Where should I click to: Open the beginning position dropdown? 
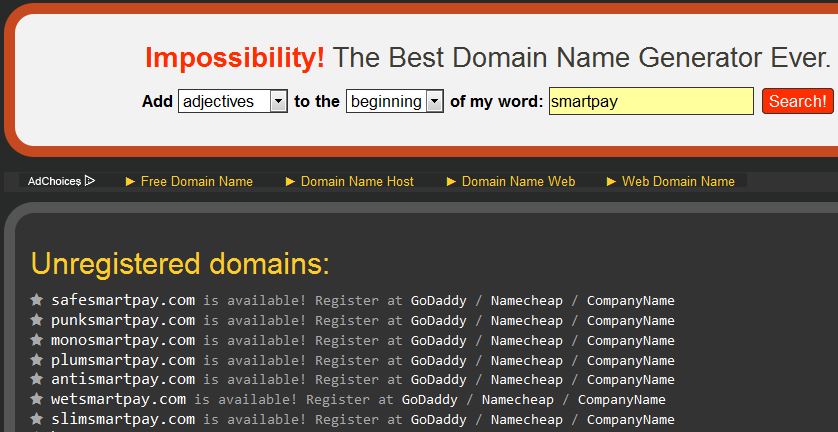[394, 101]
